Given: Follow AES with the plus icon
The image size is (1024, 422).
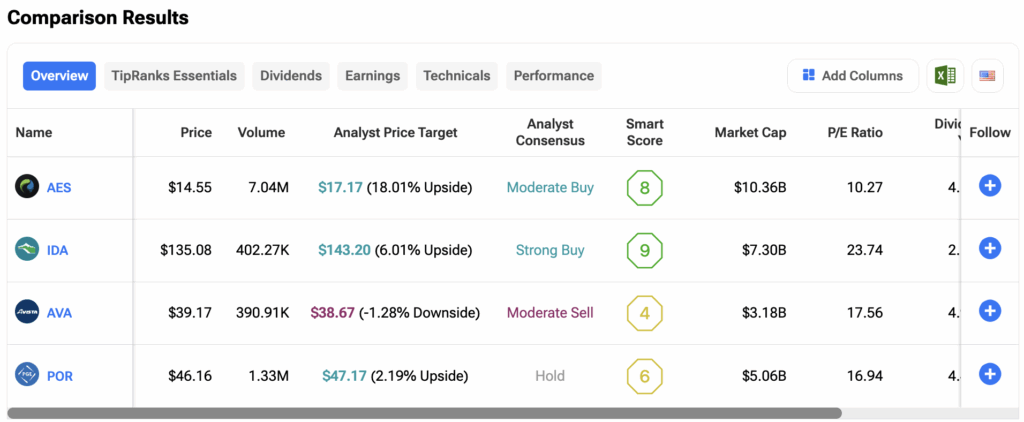Looking at the screenshot, I should click(989, 186).
